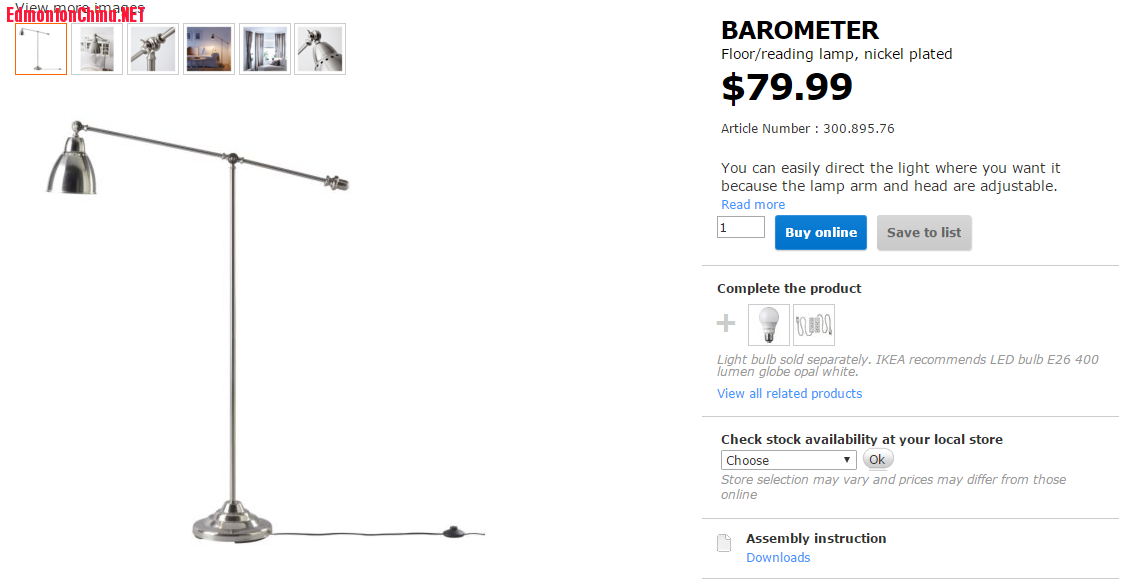Click the large floor lamp product image
This screenshot has width=1127, height=585.
coord(232,330)
